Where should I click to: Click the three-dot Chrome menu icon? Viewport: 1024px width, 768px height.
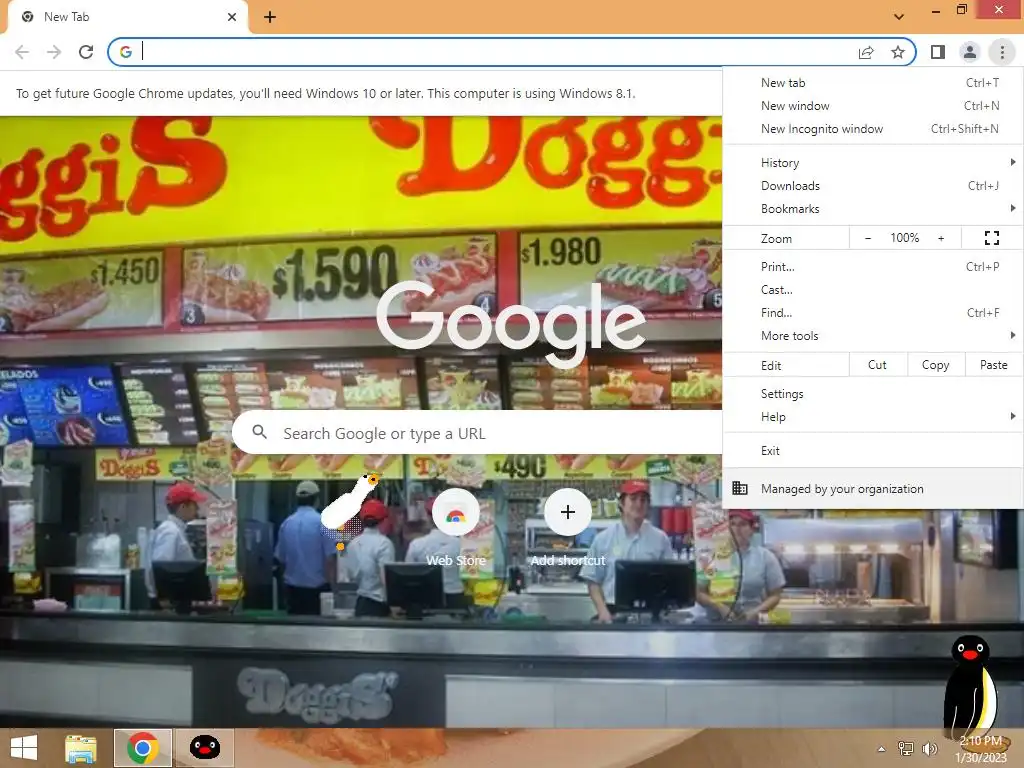click(x=1002, y=52)
